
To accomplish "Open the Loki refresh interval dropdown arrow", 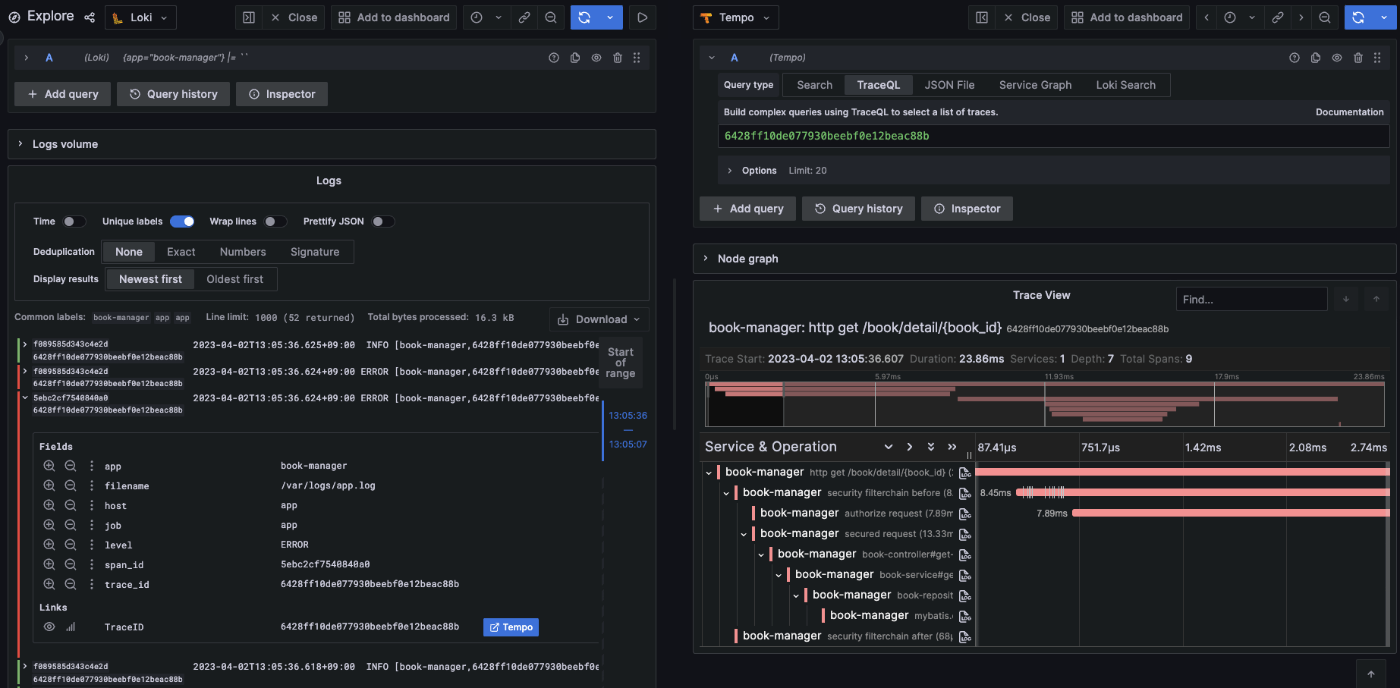I will 610,17.
